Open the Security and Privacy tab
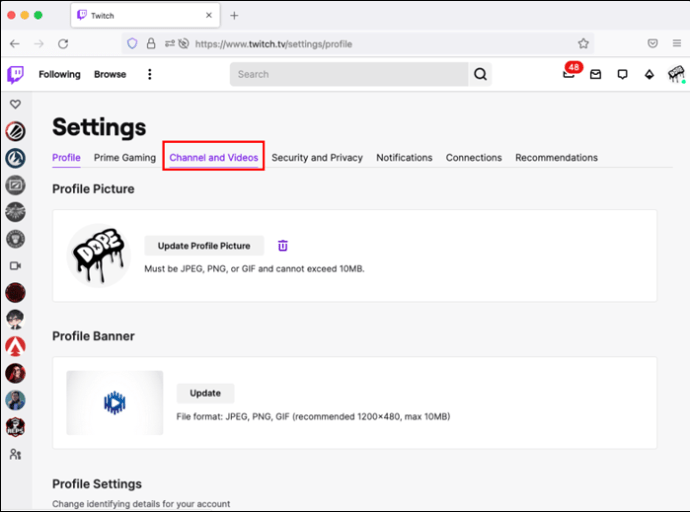This screenshot has width=690, height=512. click(317, 157)
